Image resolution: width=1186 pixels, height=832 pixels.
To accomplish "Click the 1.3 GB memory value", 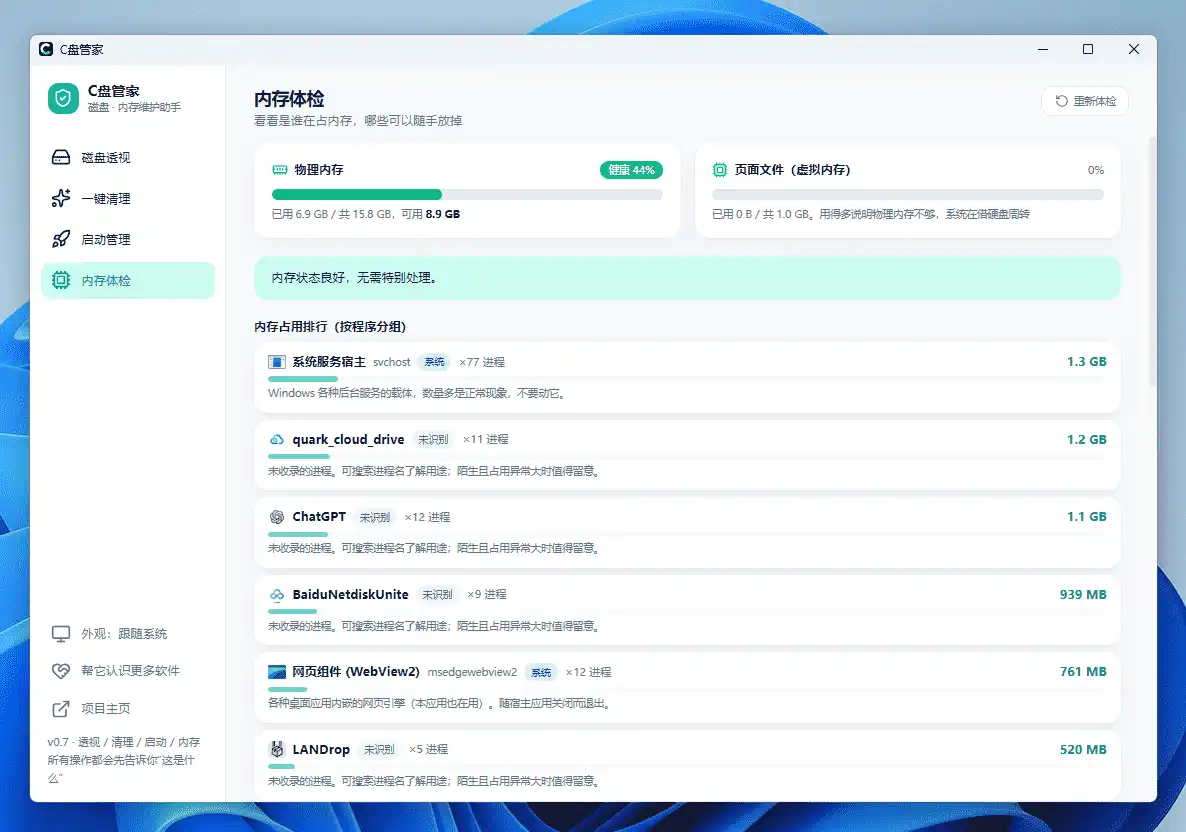I will coord(1086,362).
